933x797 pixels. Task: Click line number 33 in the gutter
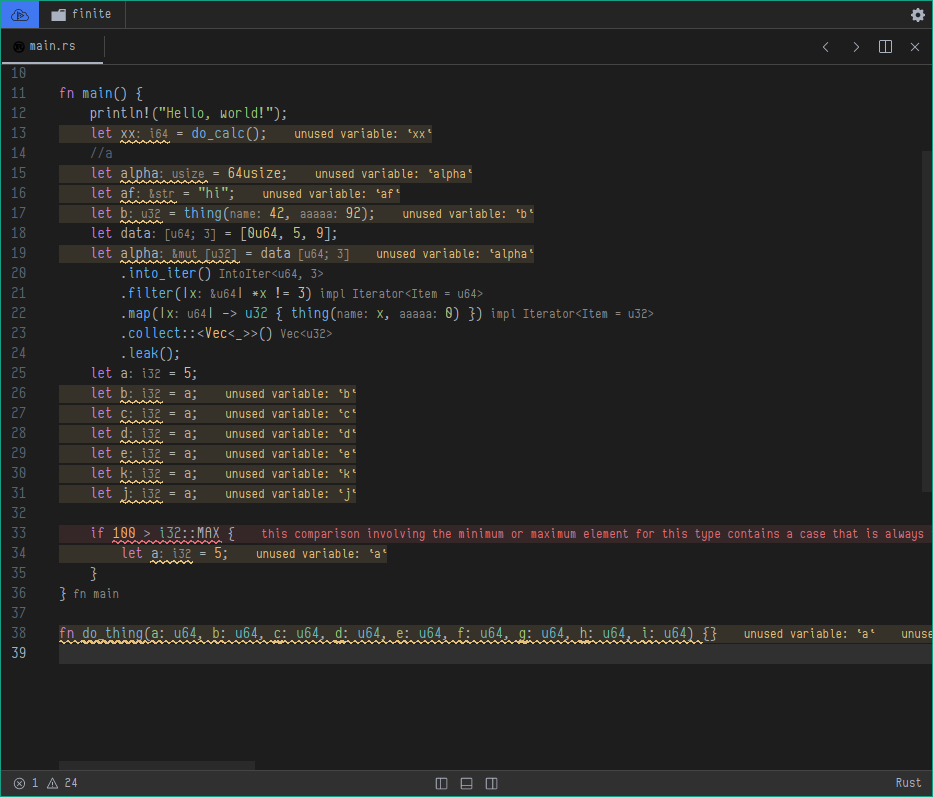18,533
